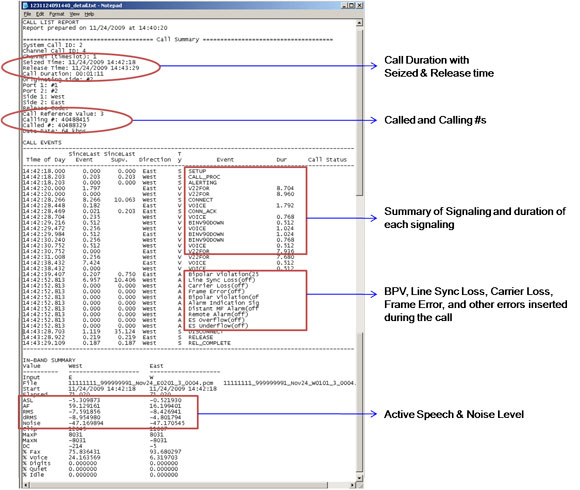
Task: Click the 'CALL_PROC' event entry
Action: (204, 177)
